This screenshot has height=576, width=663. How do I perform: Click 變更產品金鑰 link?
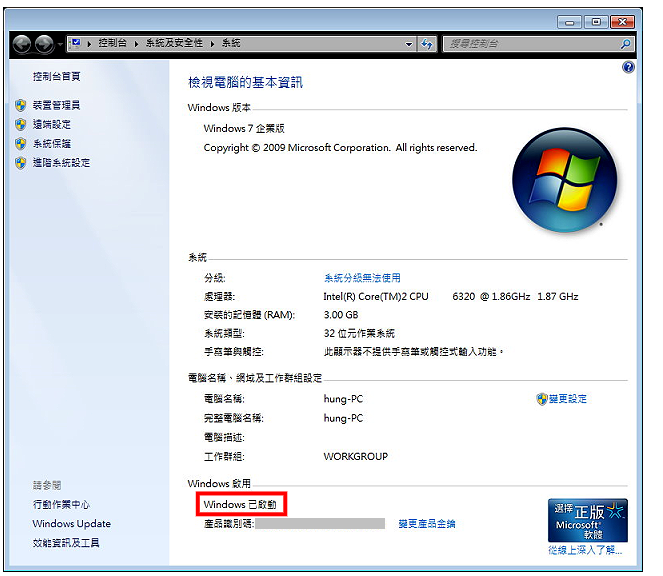tap(427, 524)
